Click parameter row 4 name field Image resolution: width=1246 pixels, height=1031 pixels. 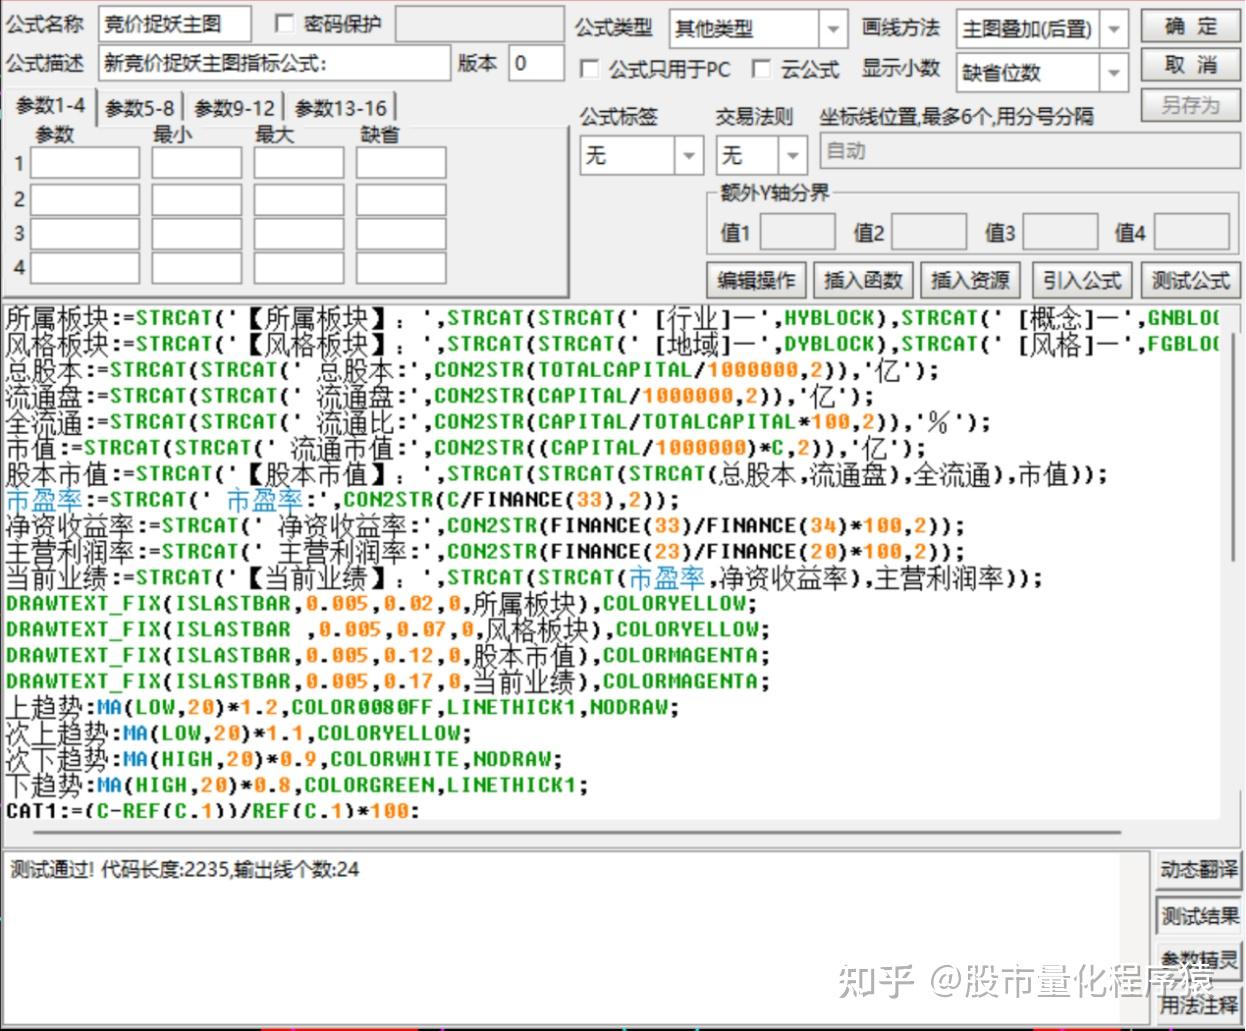[x=85, y=267]
